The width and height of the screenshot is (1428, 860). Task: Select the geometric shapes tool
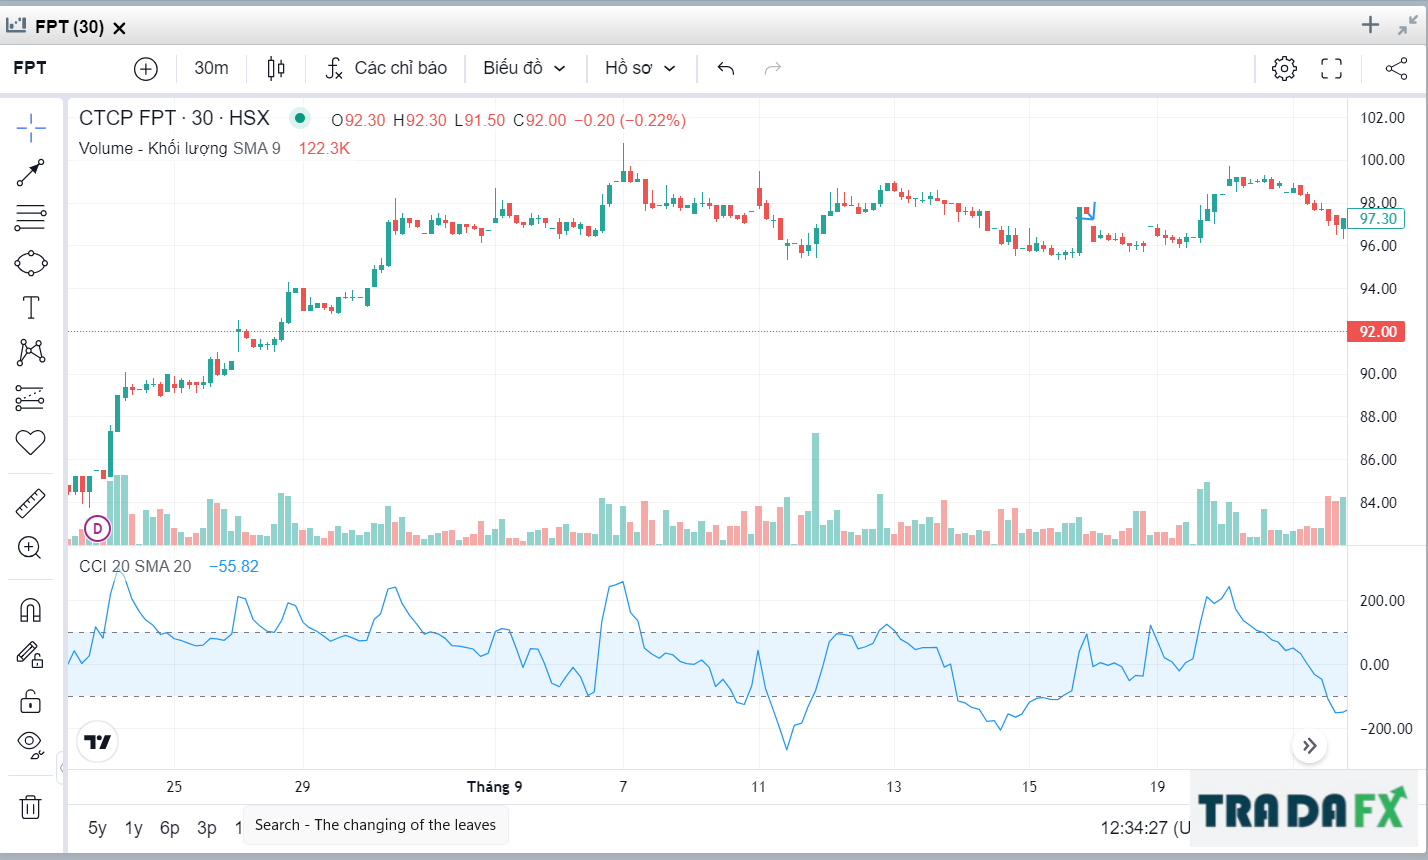31,263
